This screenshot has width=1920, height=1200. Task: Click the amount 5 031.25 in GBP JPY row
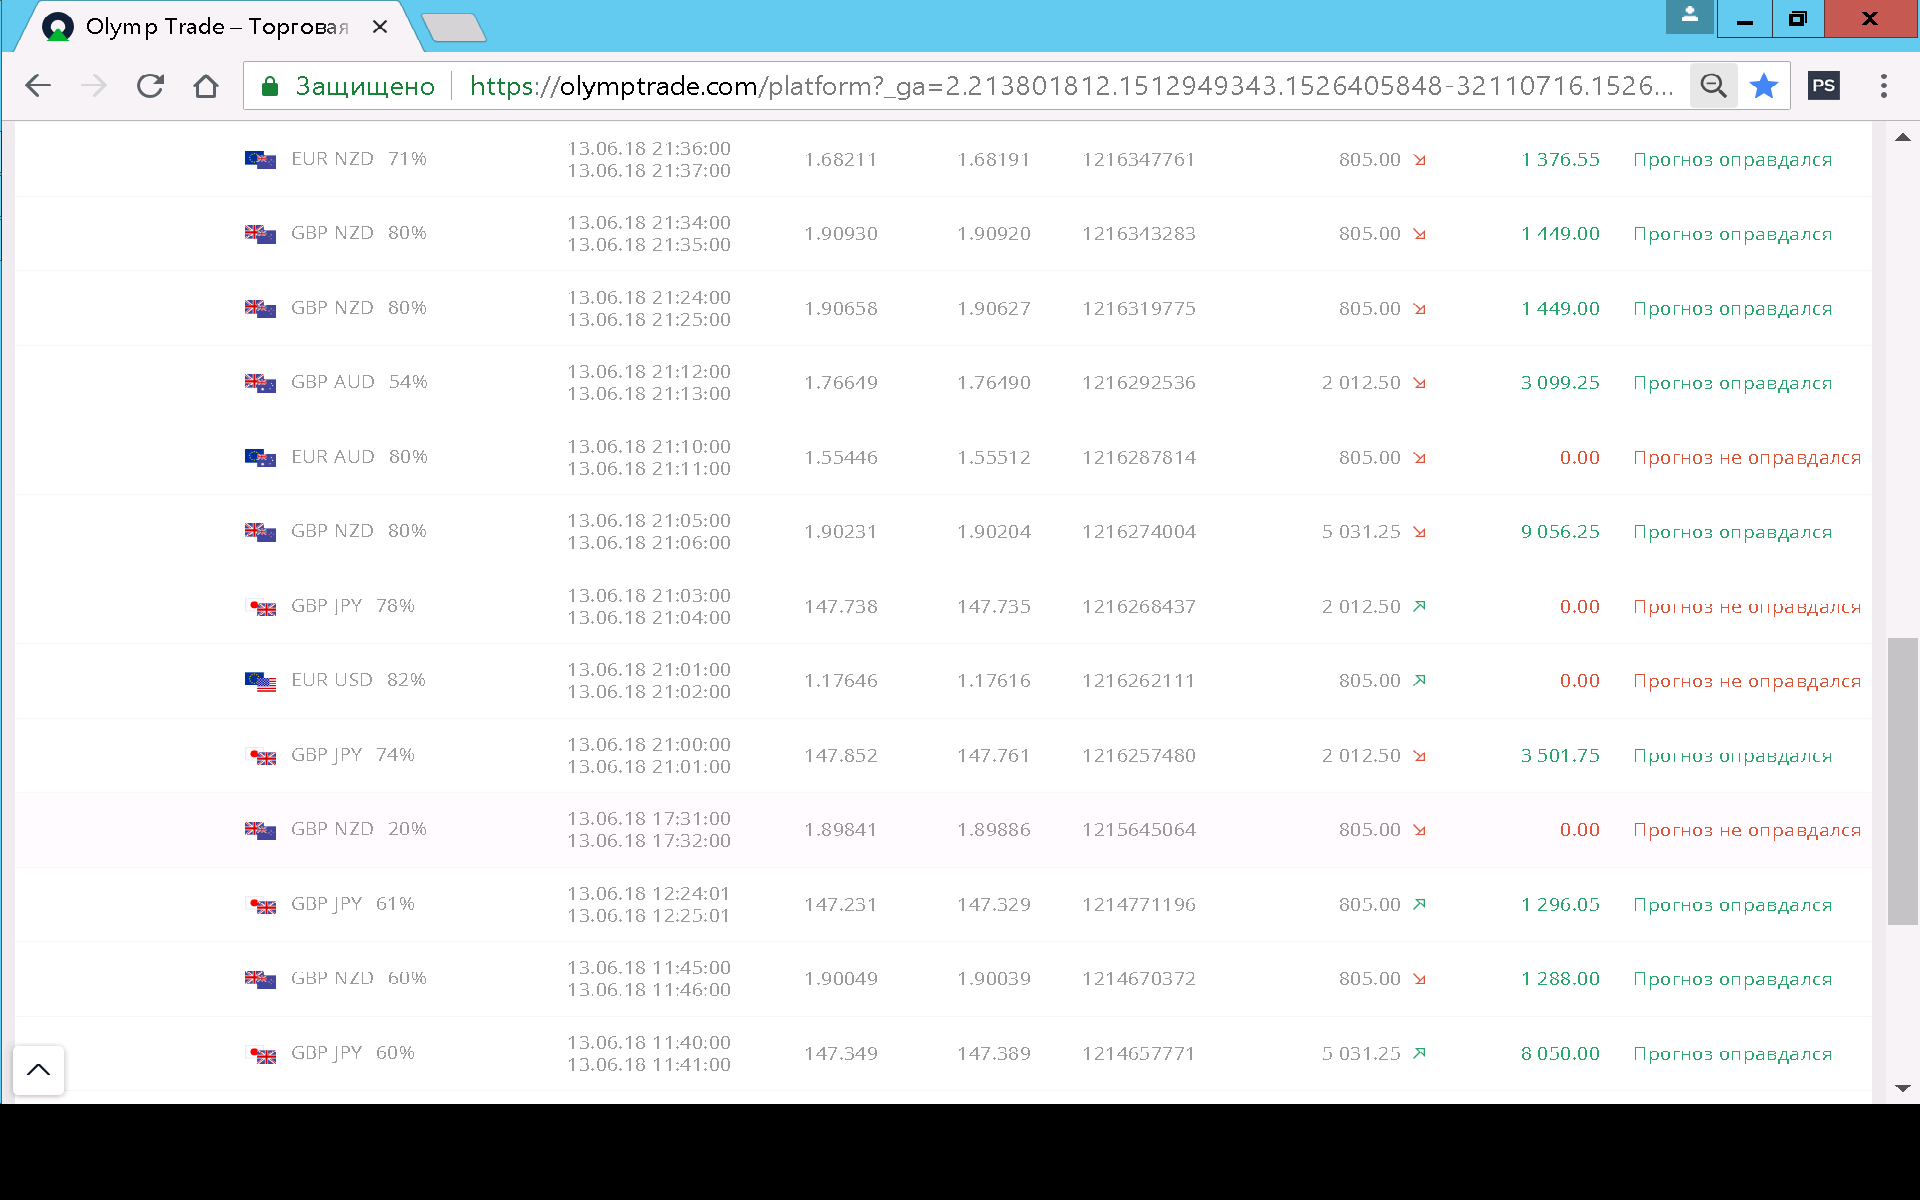(1361, 1054)
